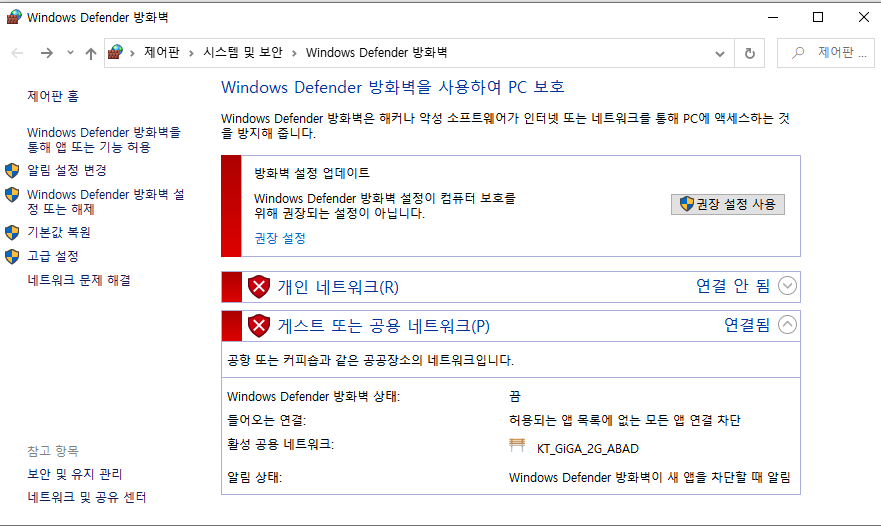
Task: Click the Back navigation arrow
Action: pyautogui.click(x=17, y=53)
